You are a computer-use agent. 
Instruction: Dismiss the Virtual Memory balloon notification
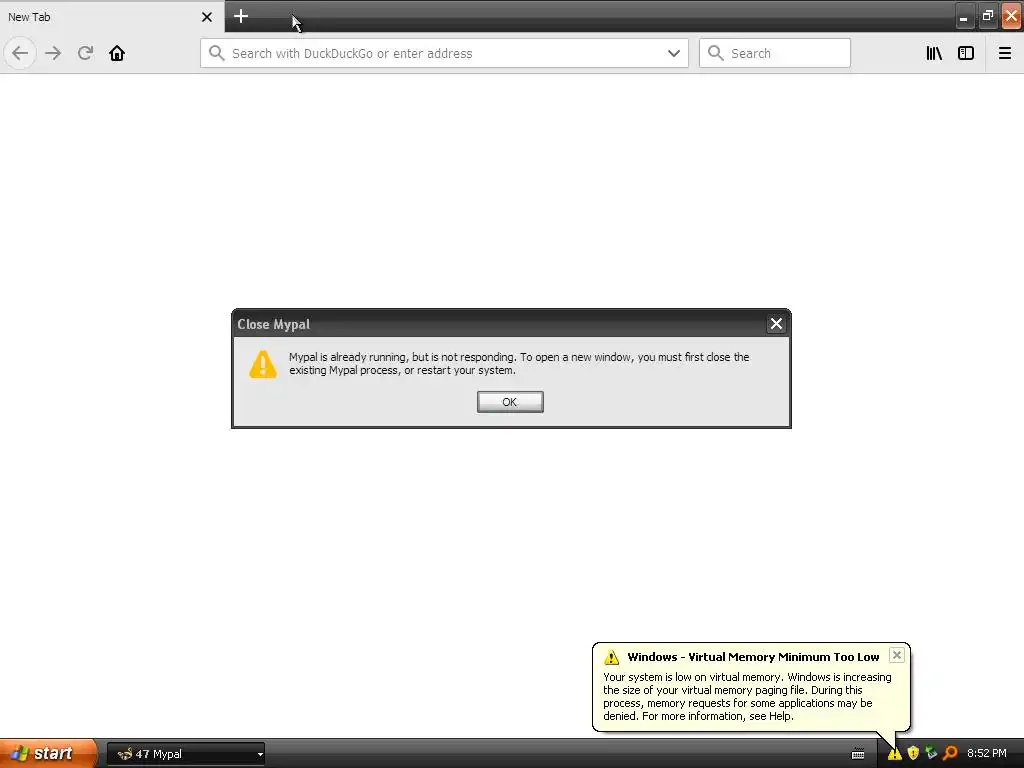897,655
